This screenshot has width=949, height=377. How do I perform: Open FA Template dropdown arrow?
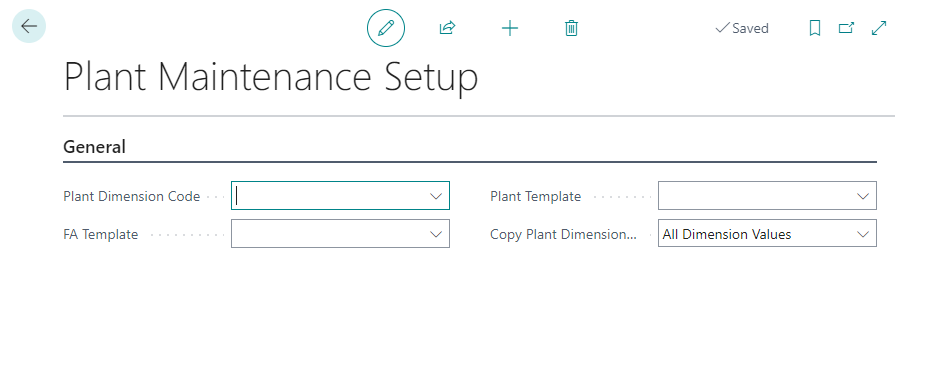[x=436, y=234]
